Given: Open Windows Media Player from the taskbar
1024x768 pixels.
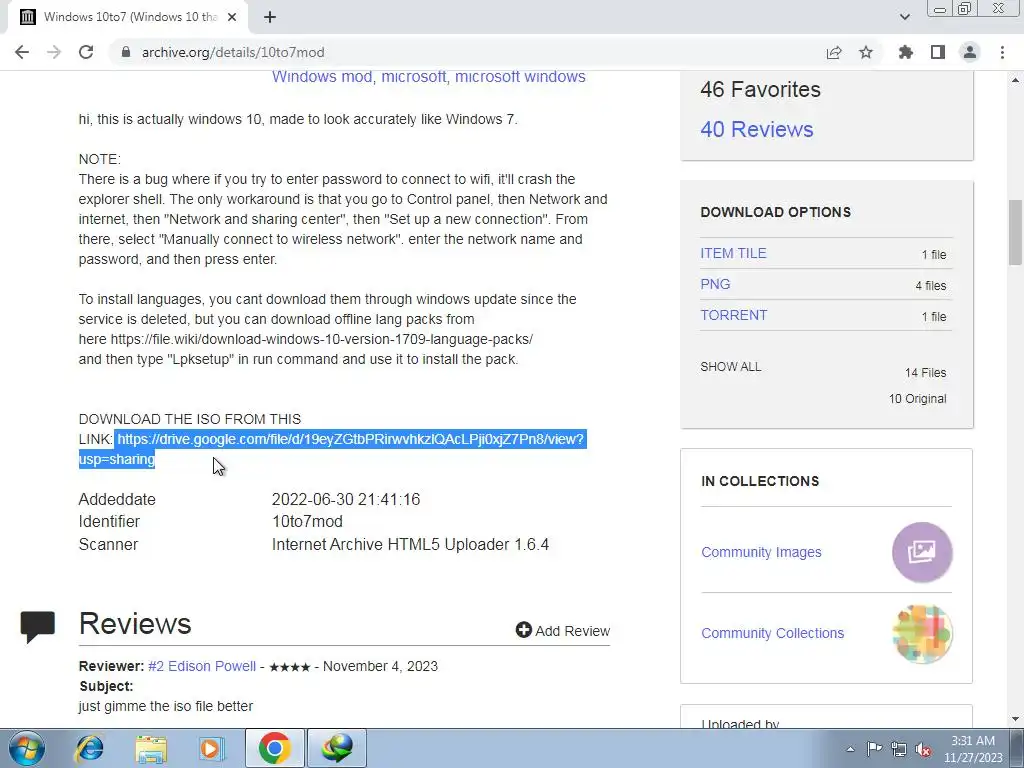Looking at the screenshot, I should click(212, 748).
